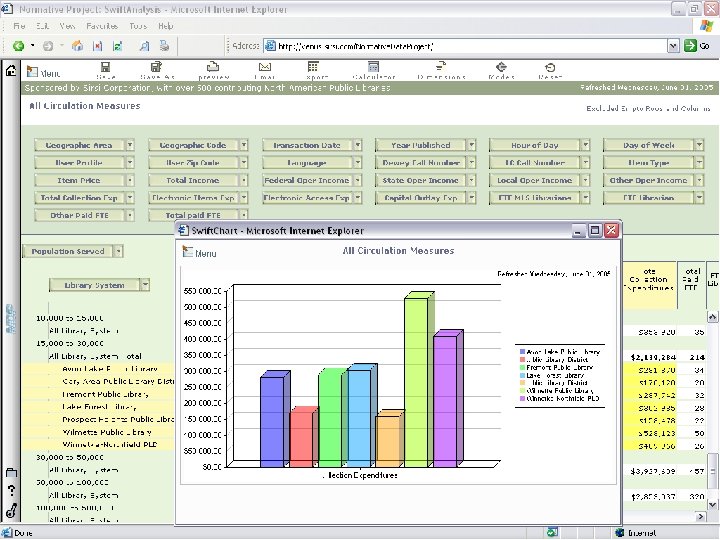Viewport: 720px width, 540px height.
Task: Click the horizontal scrollbar right arrow
Action: coord(700,517)
